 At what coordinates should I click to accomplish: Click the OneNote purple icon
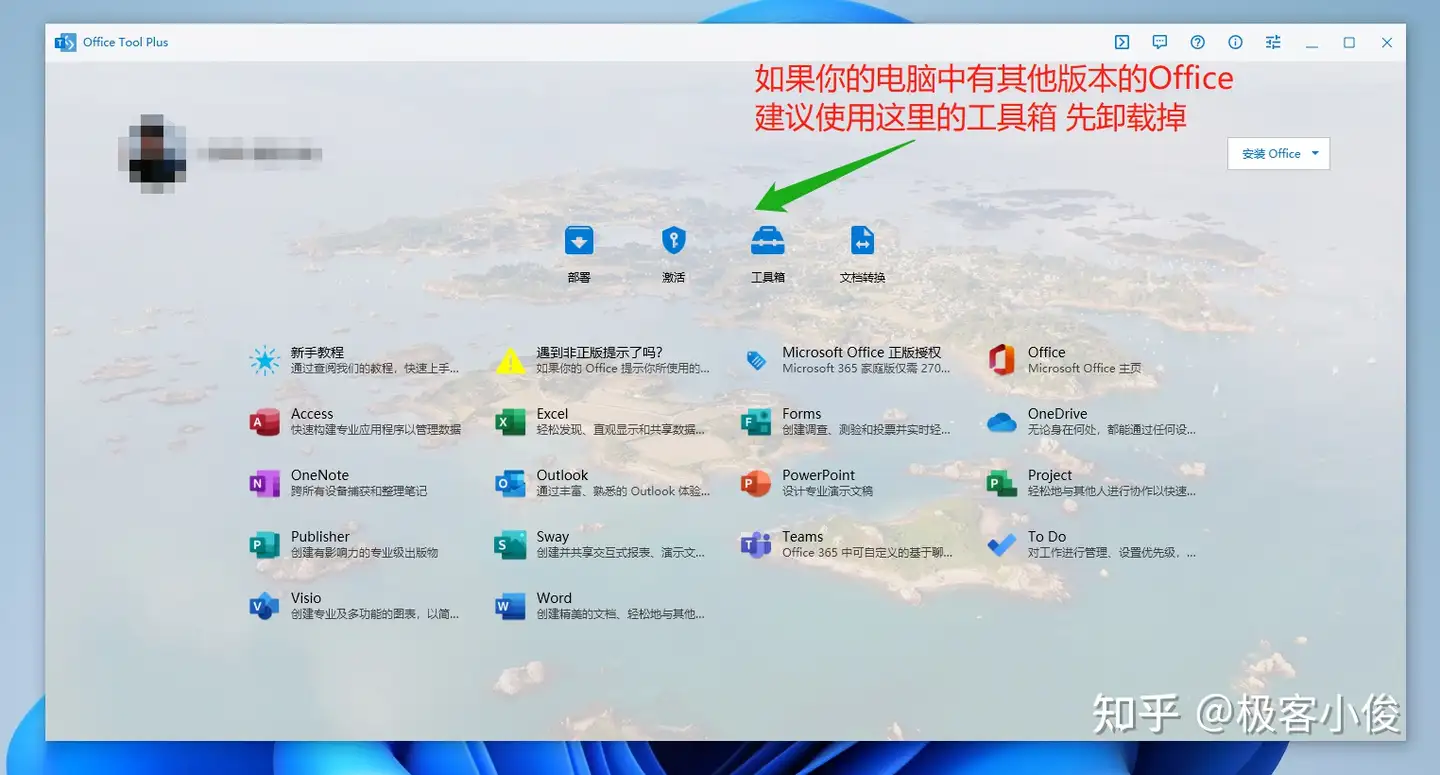click(x=264, y=483)
